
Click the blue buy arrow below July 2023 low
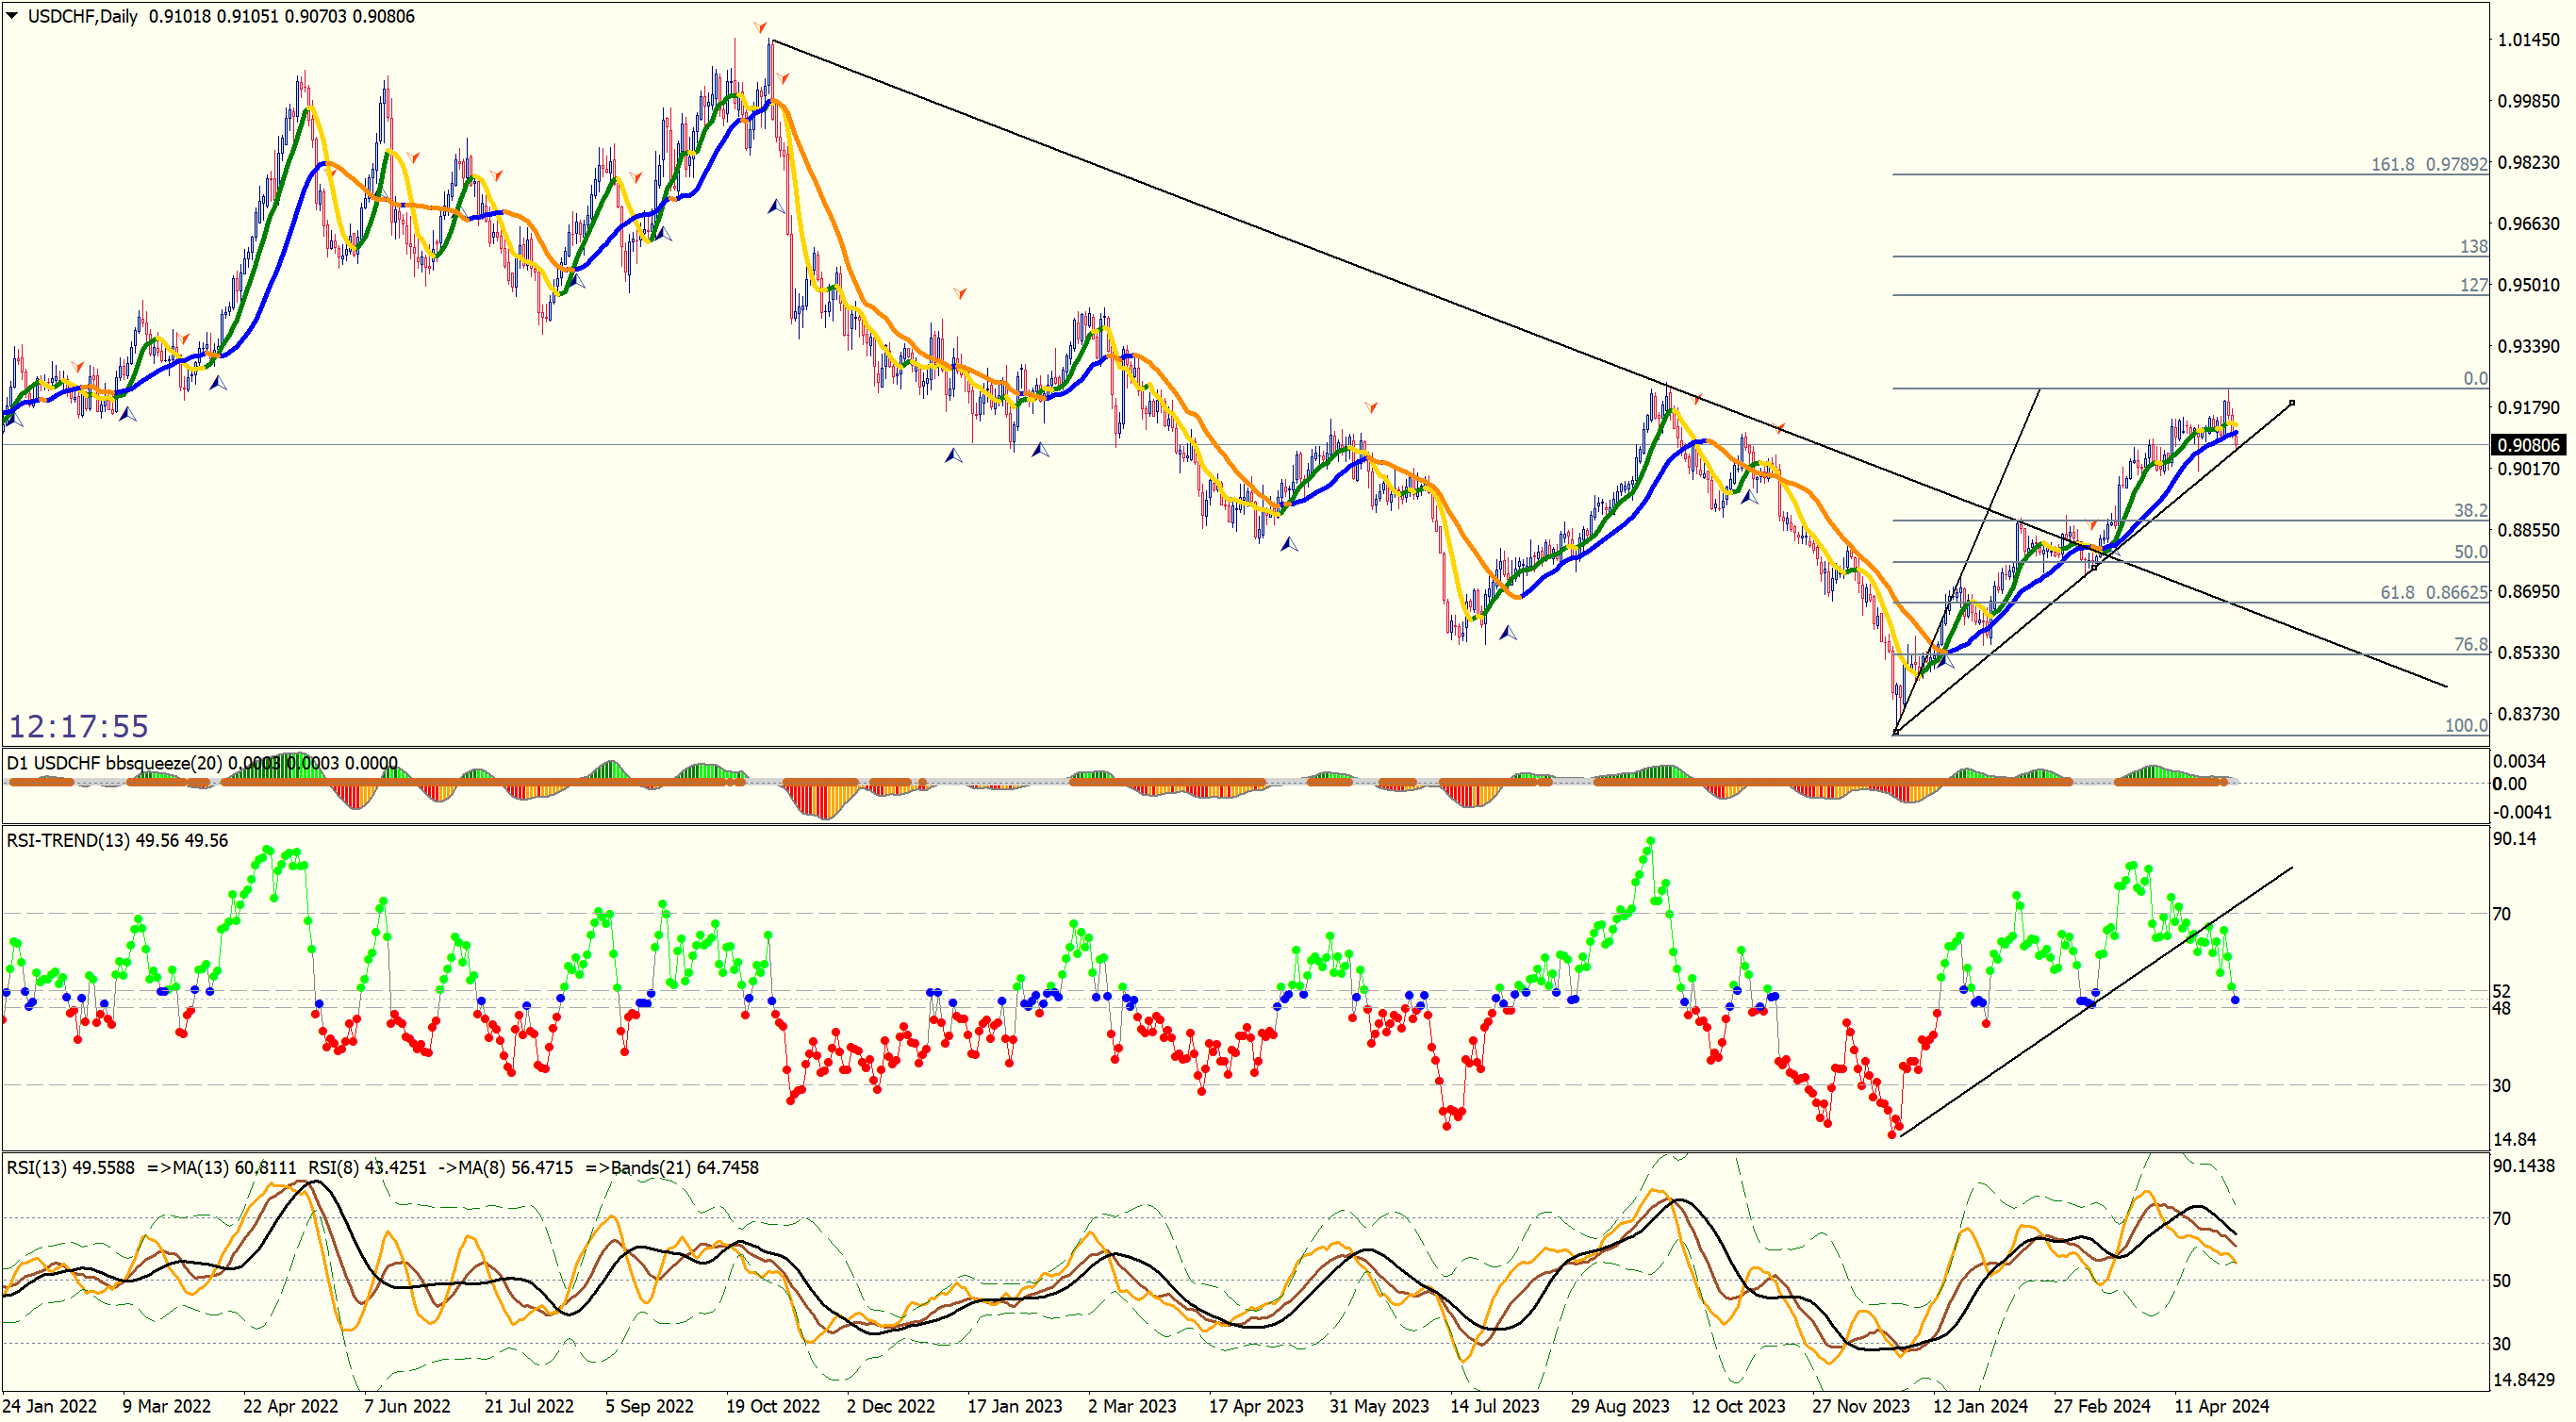tap(1507, 633)
